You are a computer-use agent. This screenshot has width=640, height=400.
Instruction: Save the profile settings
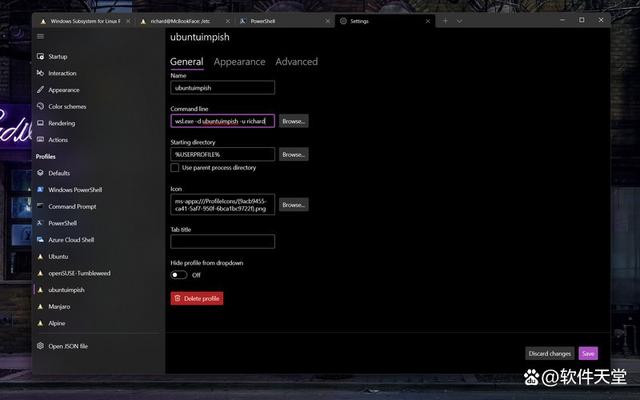tap(588, 353)
